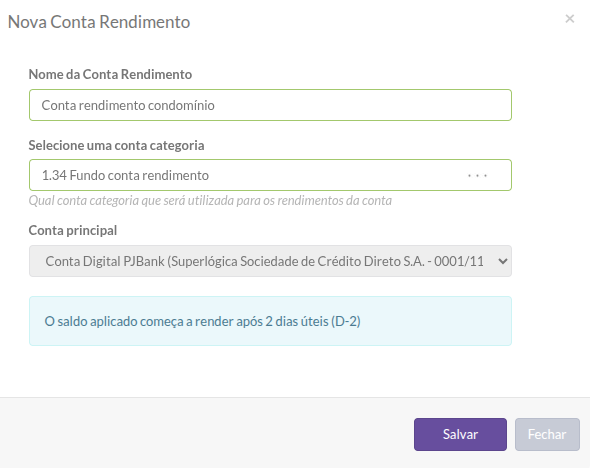Focus the Nome da Conta Rendimento field
This screenshot has width=590, height=468.
270,105
